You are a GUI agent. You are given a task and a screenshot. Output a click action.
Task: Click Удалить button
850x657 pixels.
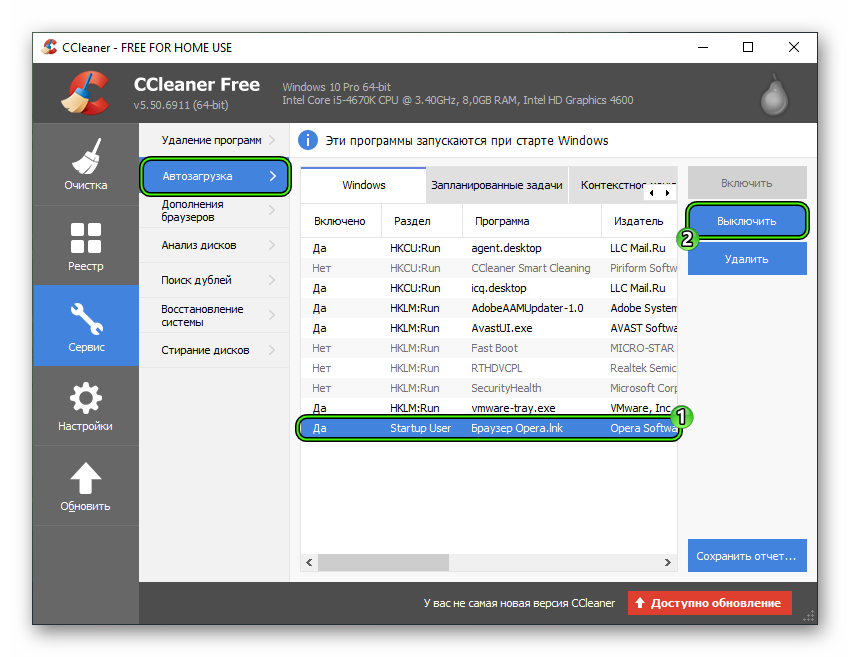746,259
